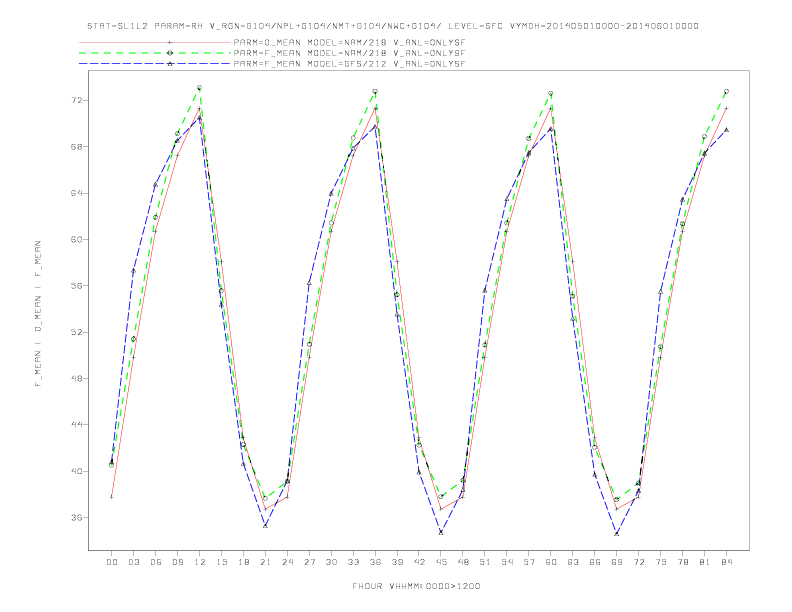Click x-axis tick label 21
Viewport: 792px width, 612px height.
pos(265,562)
